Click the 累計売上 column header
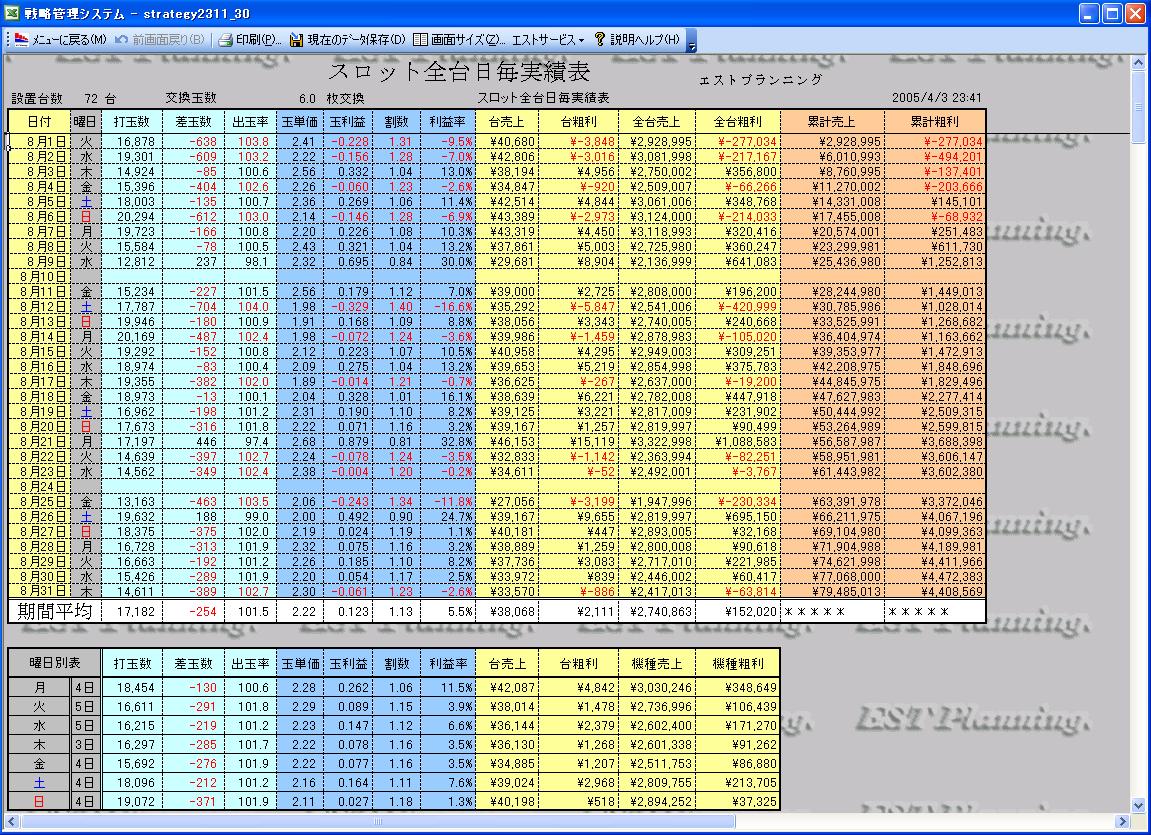The width and height of the screenshot is (1151, 835). tap(832, 122)
